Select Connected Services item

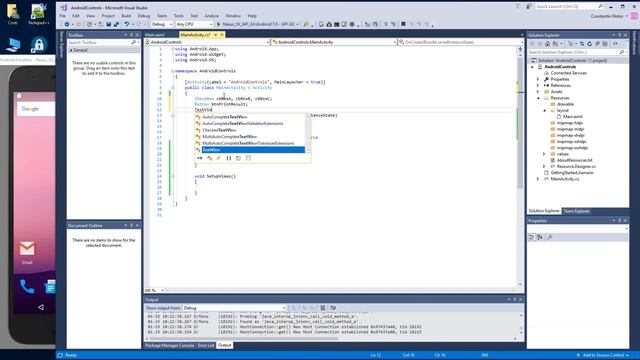569,73
